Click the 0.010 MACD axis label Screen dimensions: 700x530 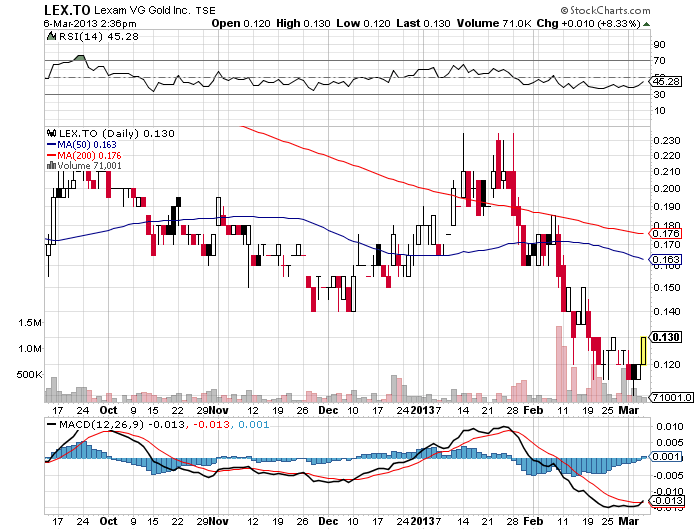pos(669,427)
